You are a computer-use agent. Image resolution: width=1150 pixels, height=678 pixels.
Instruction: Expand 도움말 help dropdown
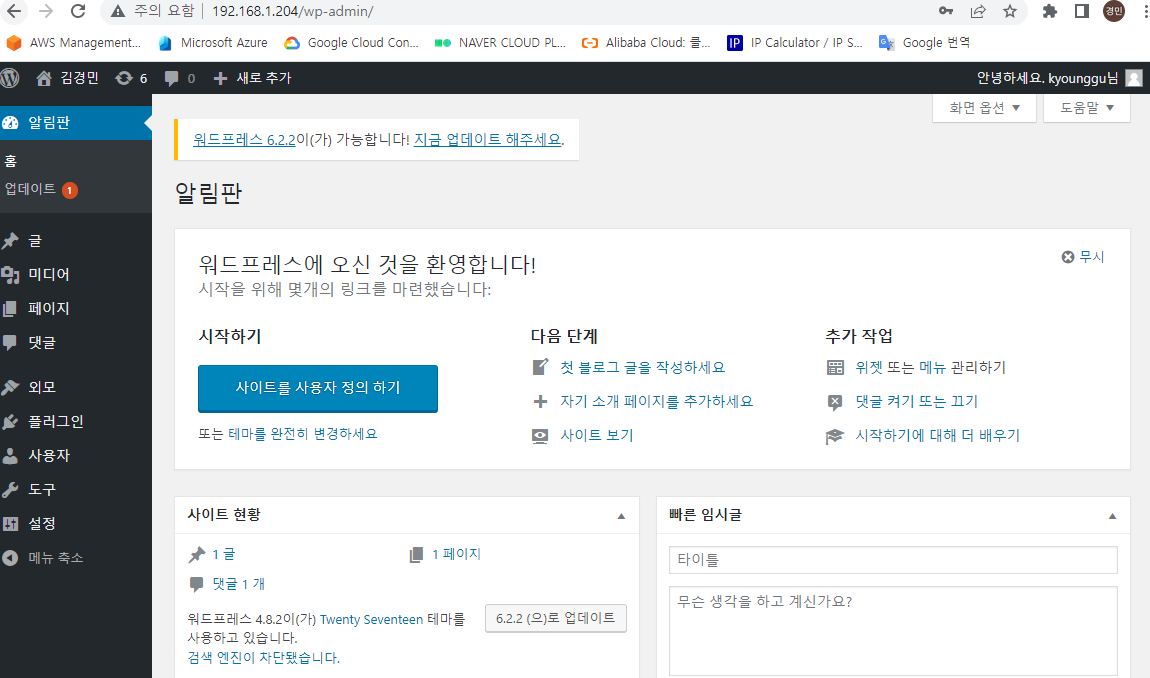point(1086,108)
